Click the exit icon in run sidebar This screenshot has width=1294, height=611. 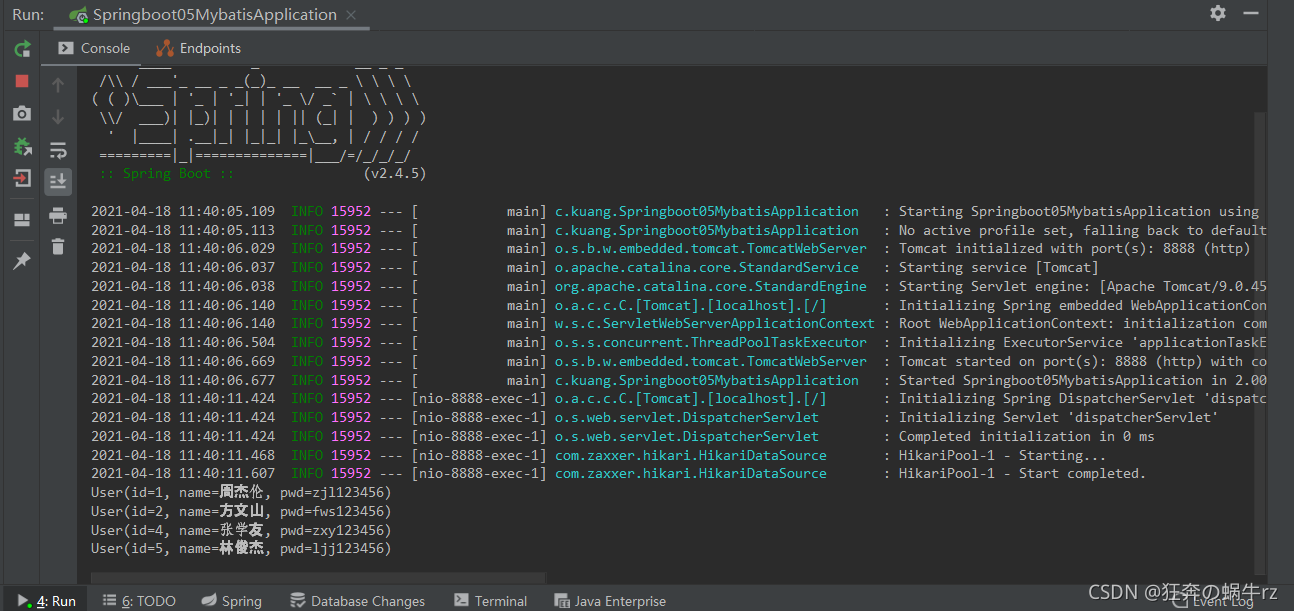point(22,179)
